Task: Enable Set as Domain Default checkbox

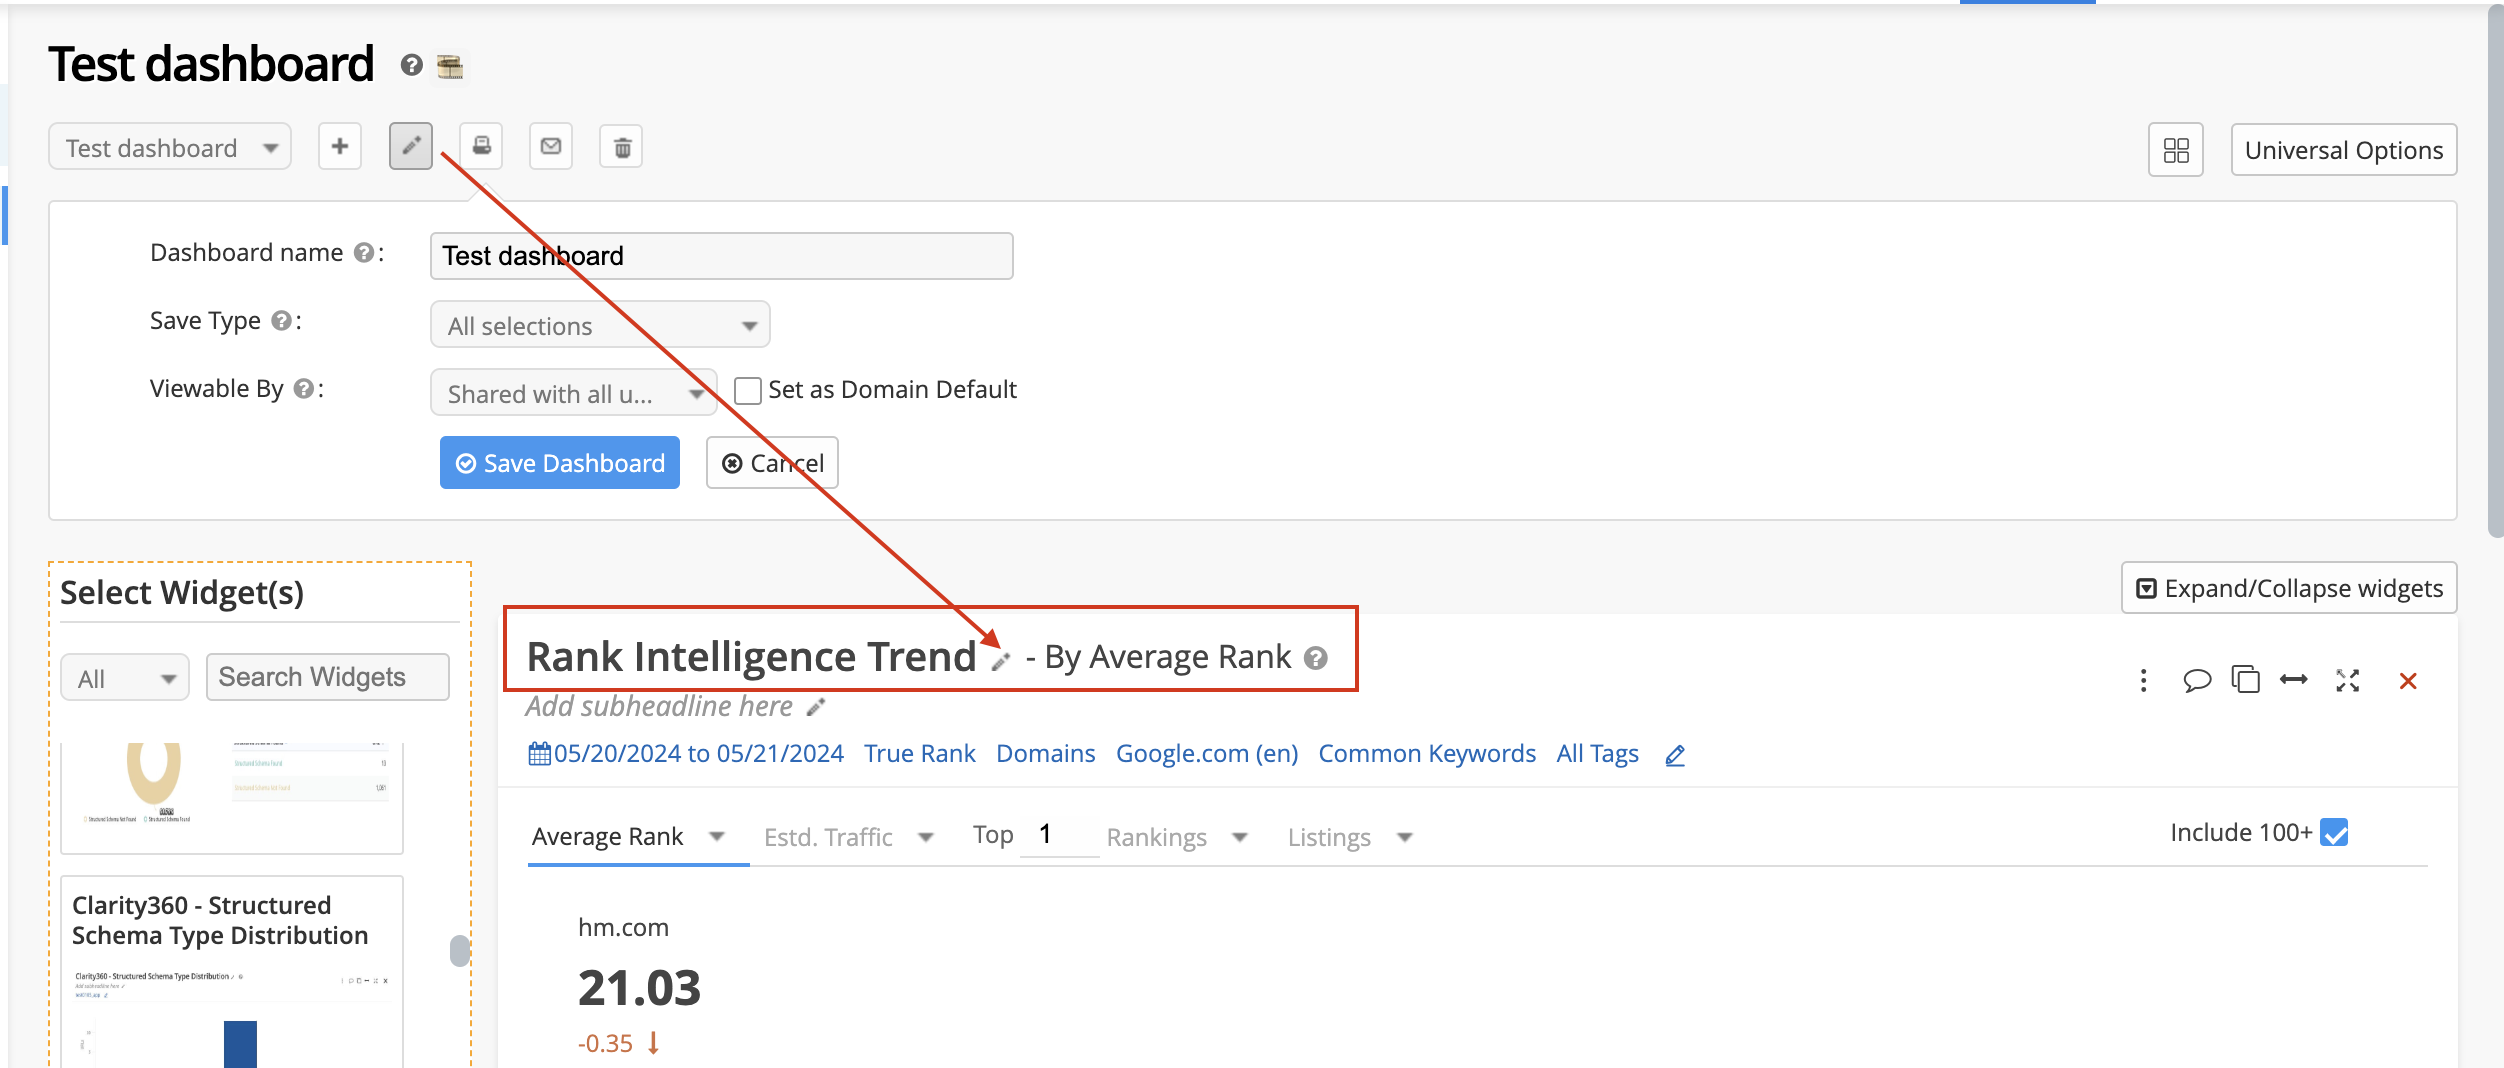Action: coord(748,390)
